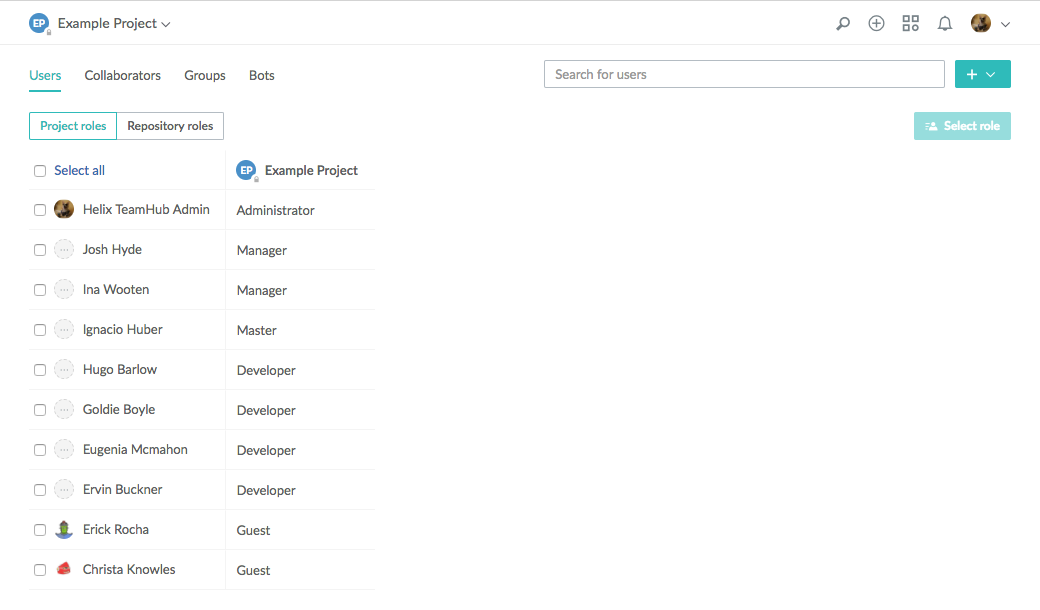Open the Groups tab
This screenshot has width=1040, height=610.
(205, 76)
